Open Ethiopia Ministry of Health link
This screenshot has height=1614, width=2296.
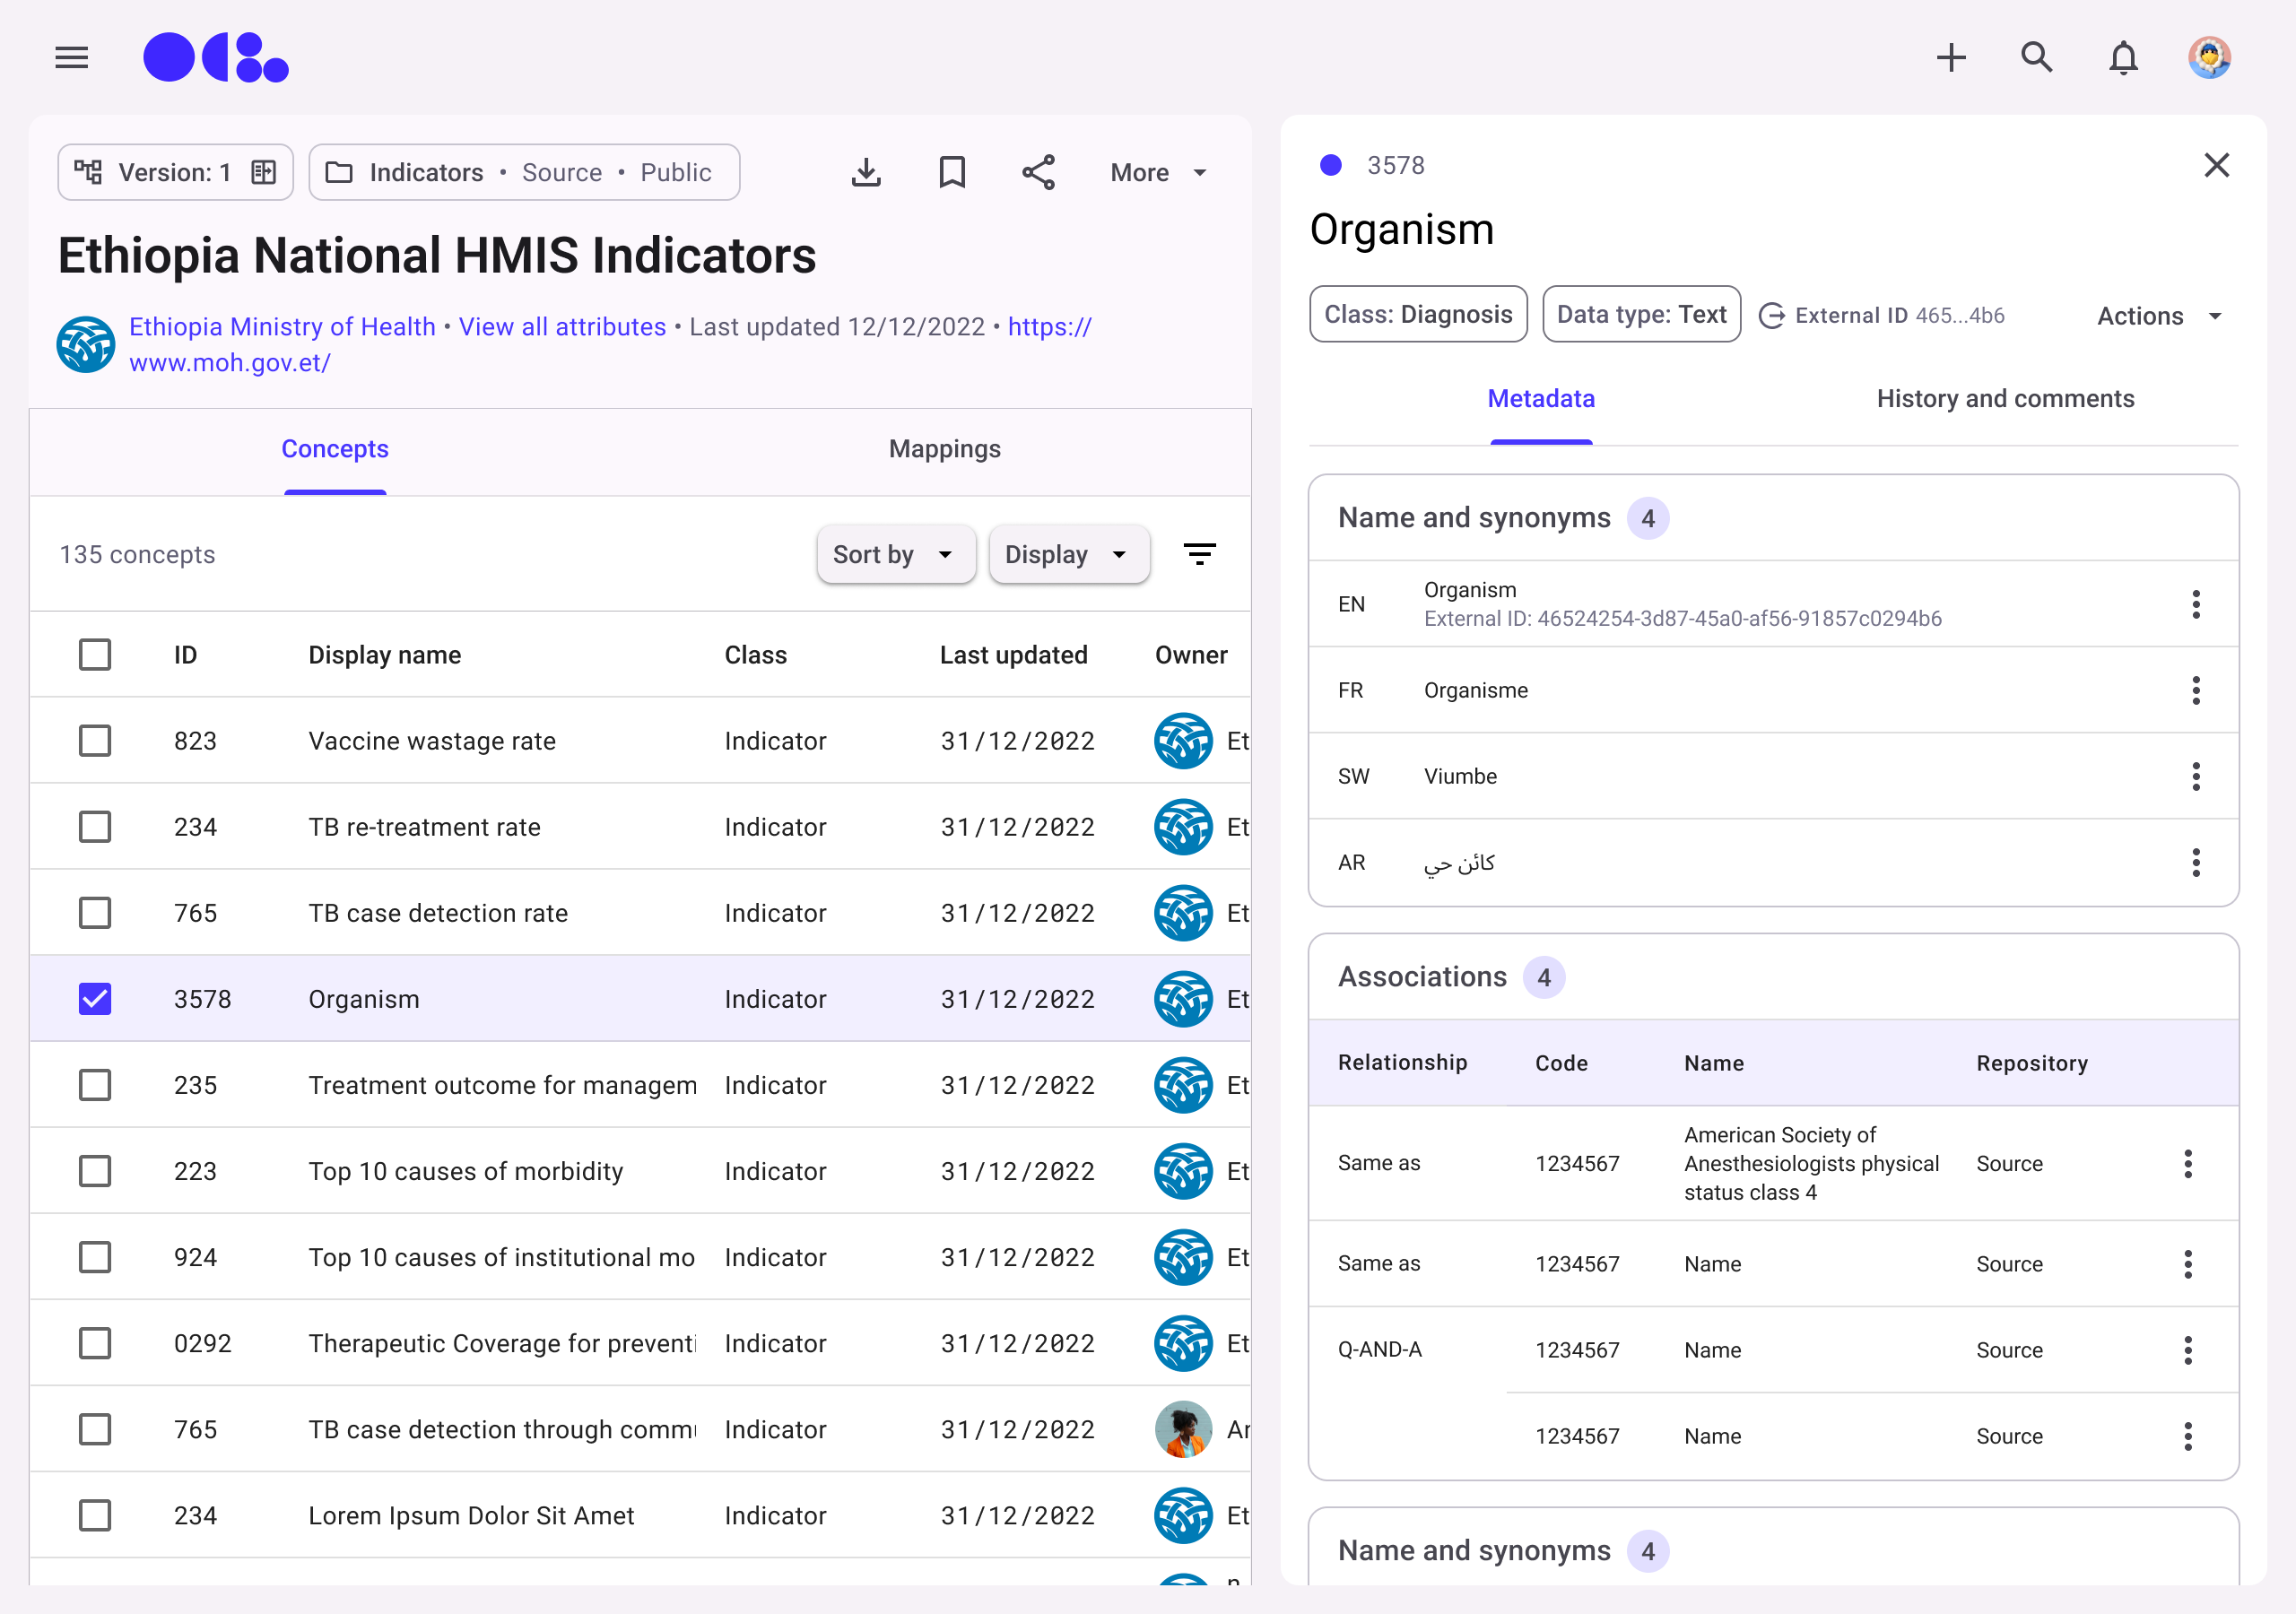[282, 327]
